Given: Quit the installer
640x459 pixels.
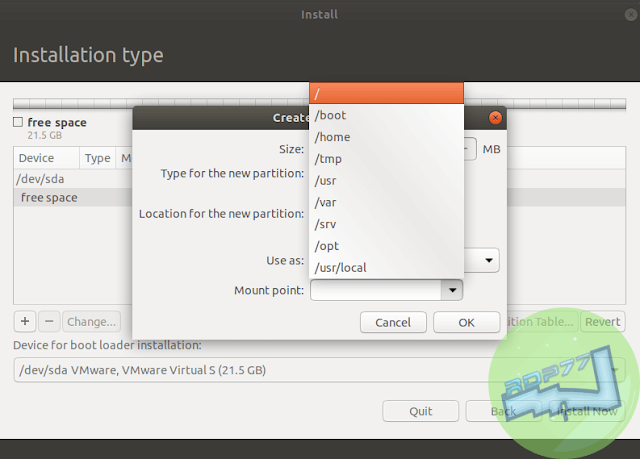Looking at the screenshot, I should [420, 411].
